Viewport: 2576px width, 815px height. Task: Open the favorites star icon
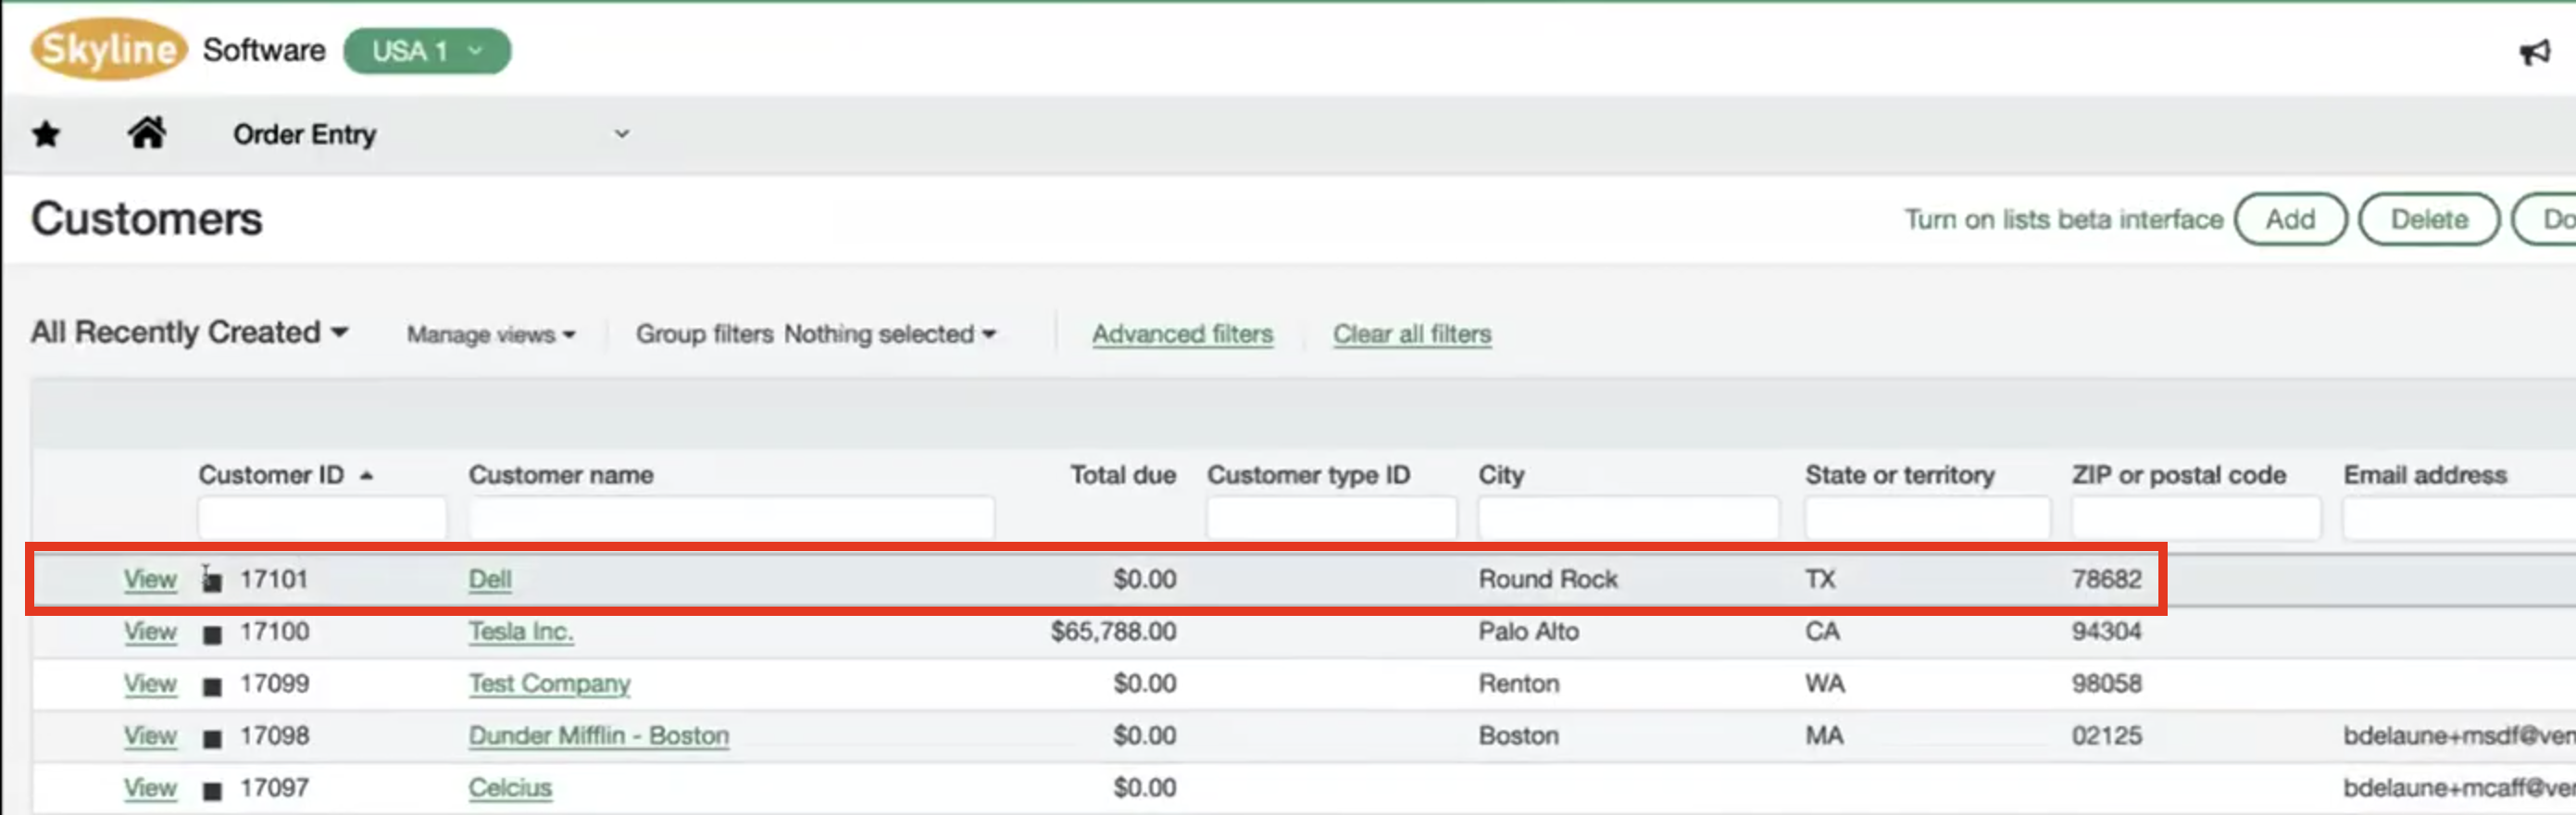pyautogui.click(x=46, y=134)
